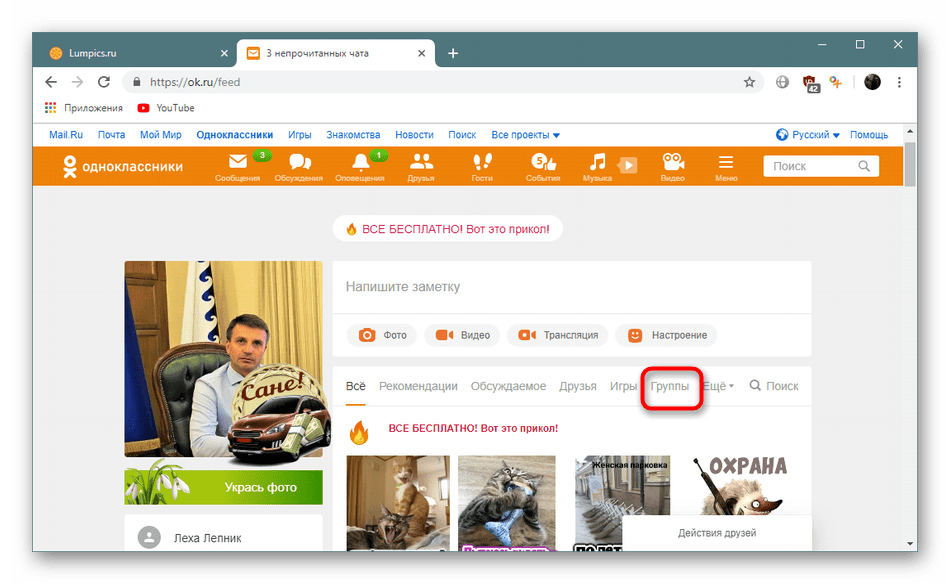Click the music player play button

(x=628, y=165)
